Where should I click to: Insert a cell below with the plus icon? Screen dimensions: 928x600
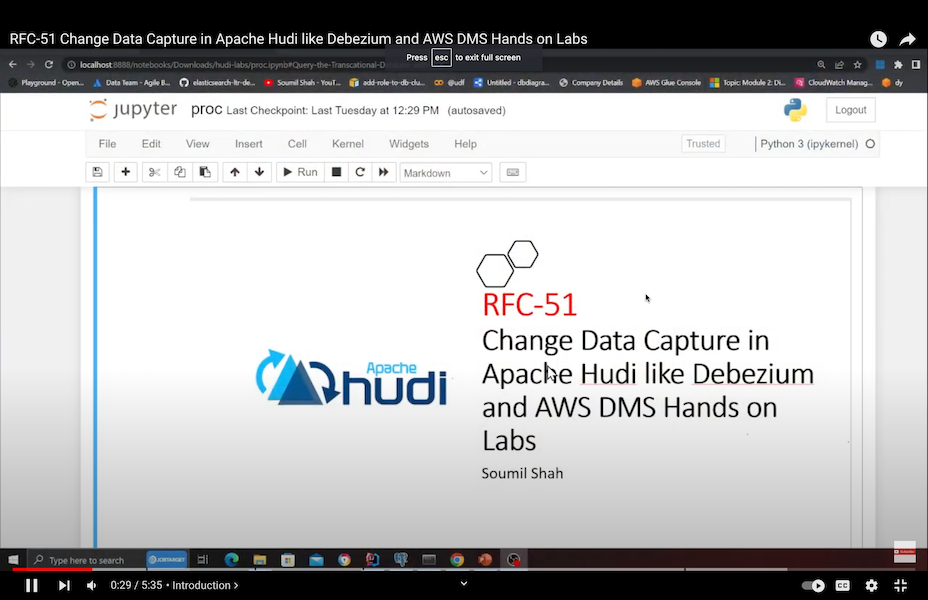tap(125, 172)
